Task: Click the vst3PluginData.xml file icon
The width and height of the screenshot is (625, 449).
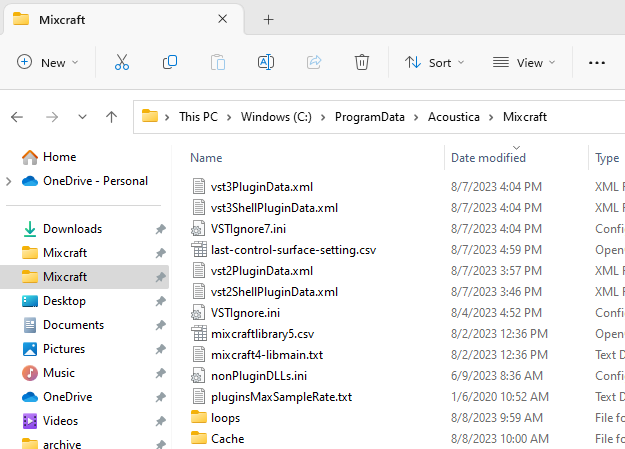Action: 199,186
